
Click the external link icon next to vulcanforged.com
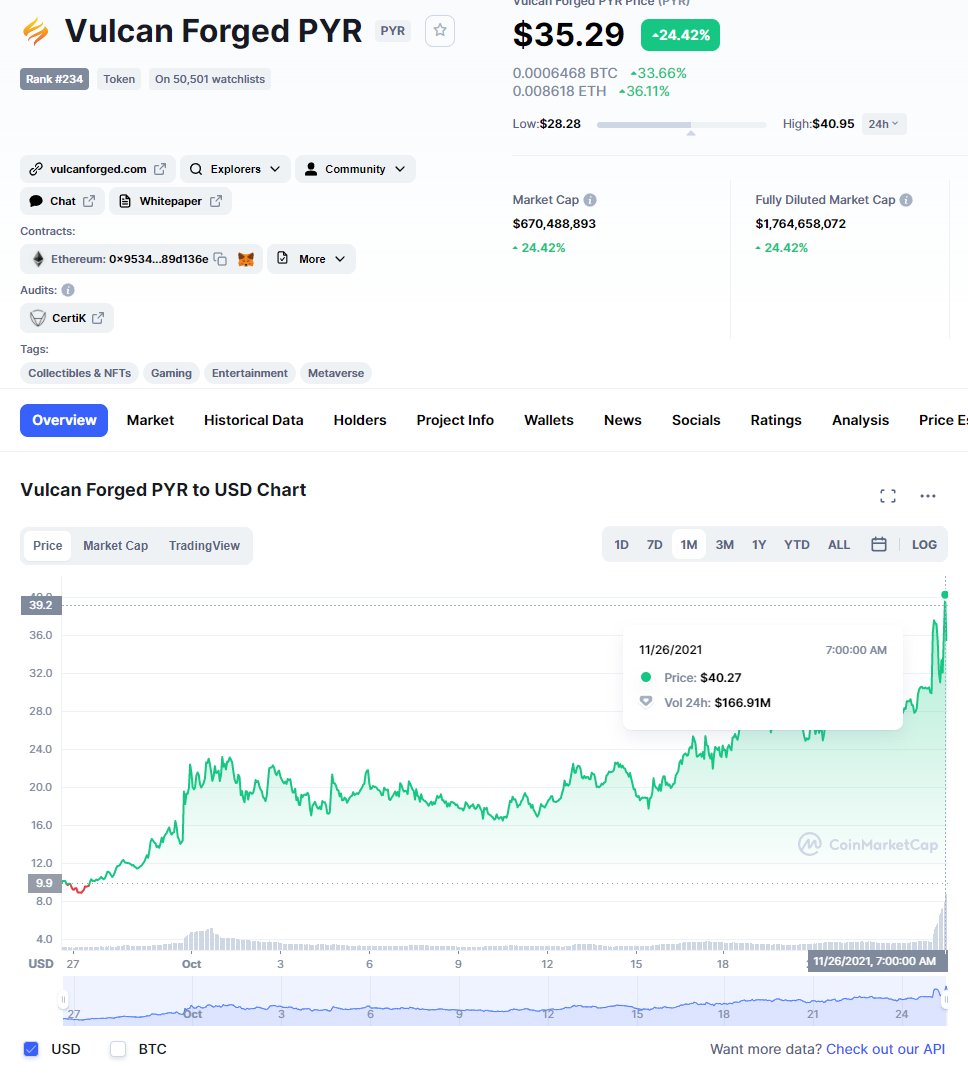[160, 169]
